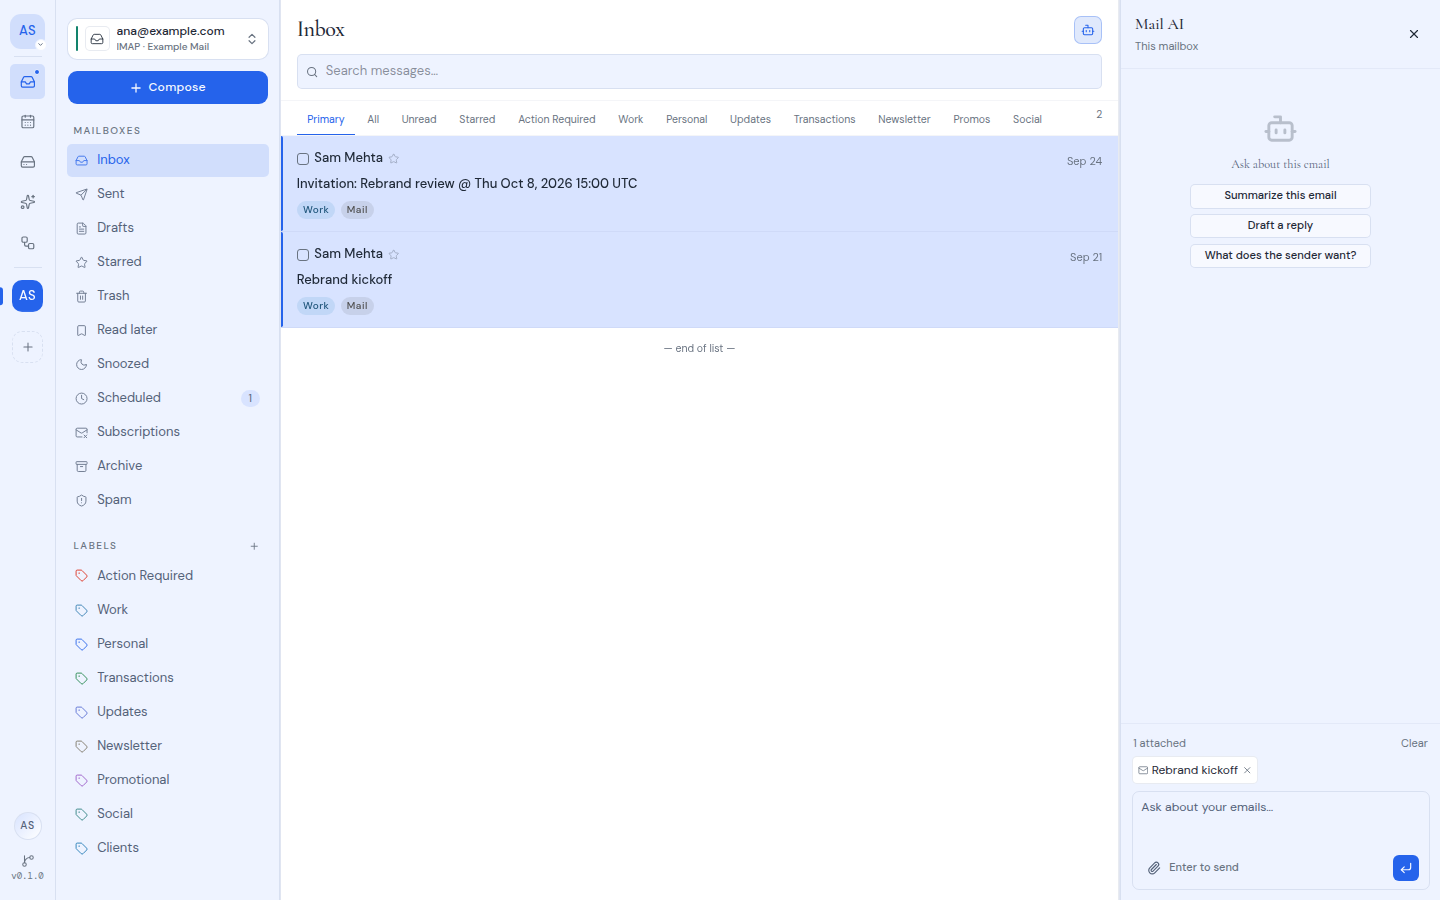
Task: Open the Snoozed mailbox
Action: tap(168, 364)
